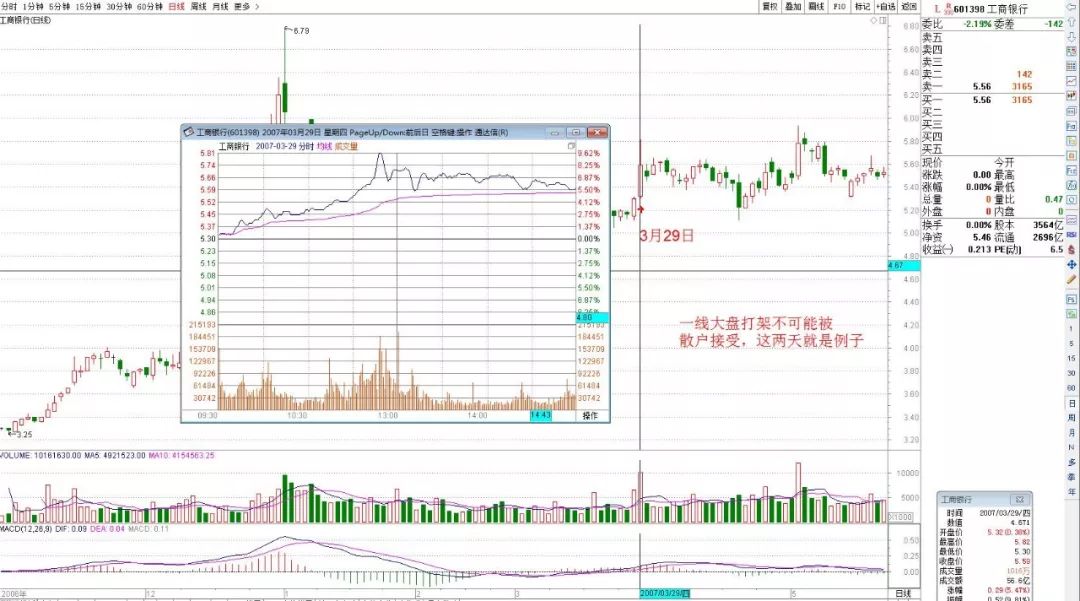
Task: Click the 2007/03/29 date marker on the time axis
Action: (x=665, y=593)
